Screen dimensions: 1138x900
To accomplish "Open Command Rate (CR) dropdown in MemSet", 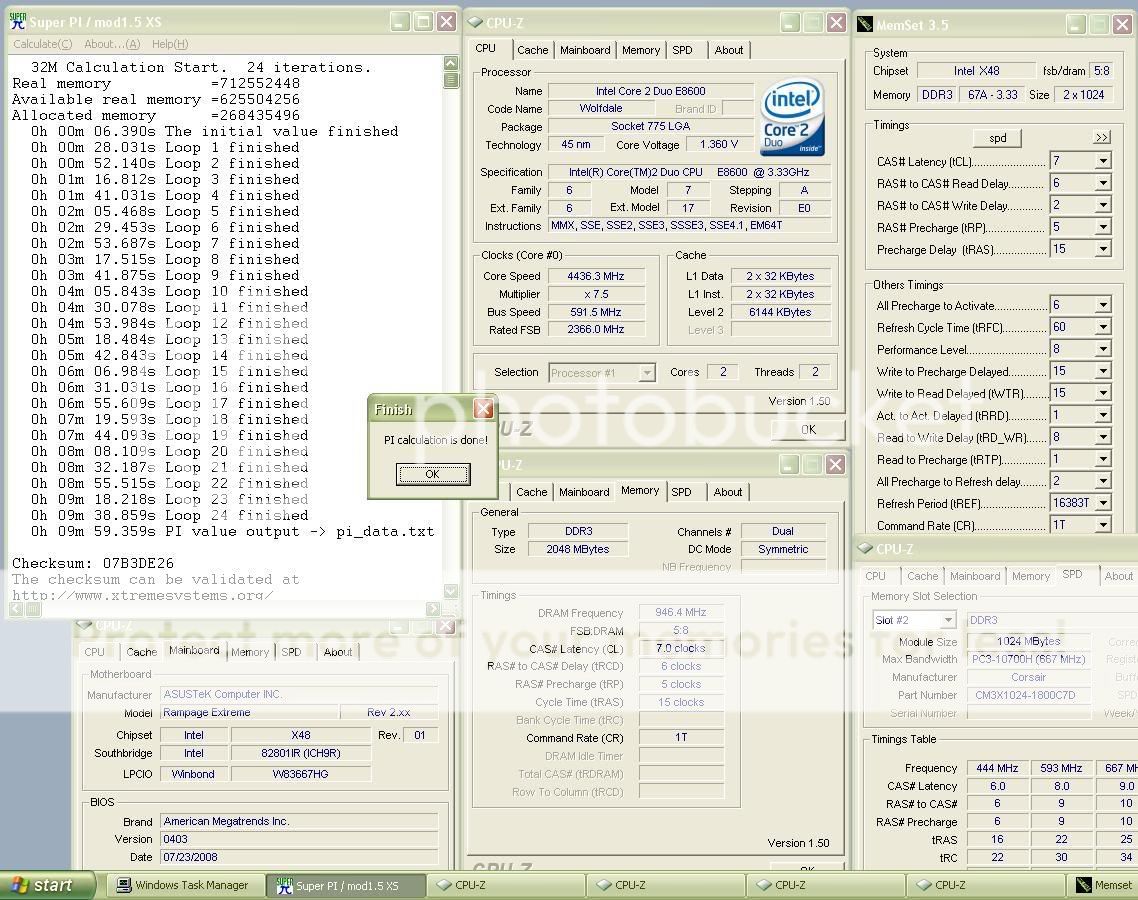I will point(1102,524).
